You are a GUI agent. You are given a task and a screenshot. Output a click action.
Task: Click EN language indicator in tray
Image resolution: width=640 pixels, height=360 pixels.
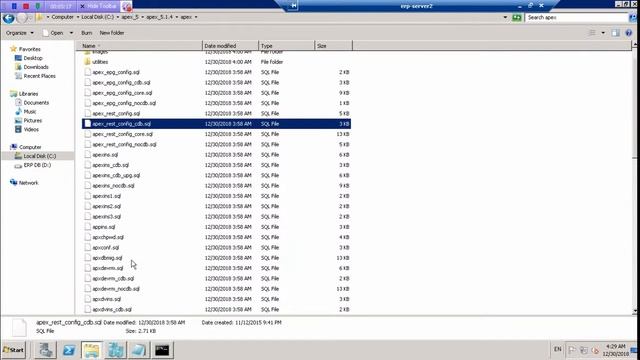558,349
